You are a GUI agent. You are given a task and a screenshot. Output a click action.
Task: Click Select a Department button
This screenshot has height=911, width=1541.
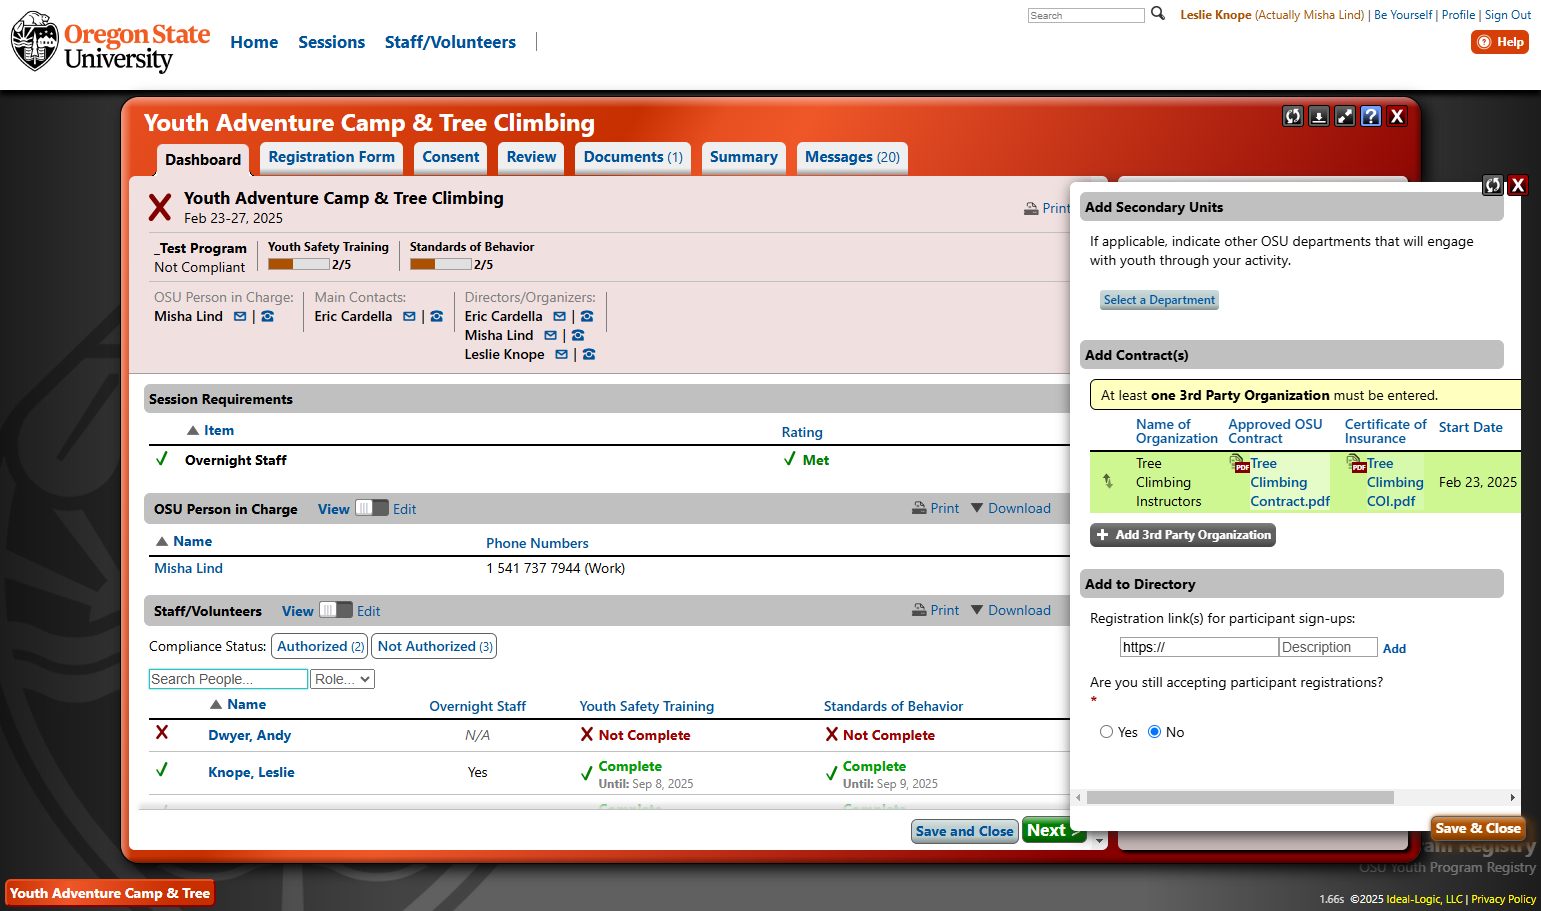click(1159, 300)
